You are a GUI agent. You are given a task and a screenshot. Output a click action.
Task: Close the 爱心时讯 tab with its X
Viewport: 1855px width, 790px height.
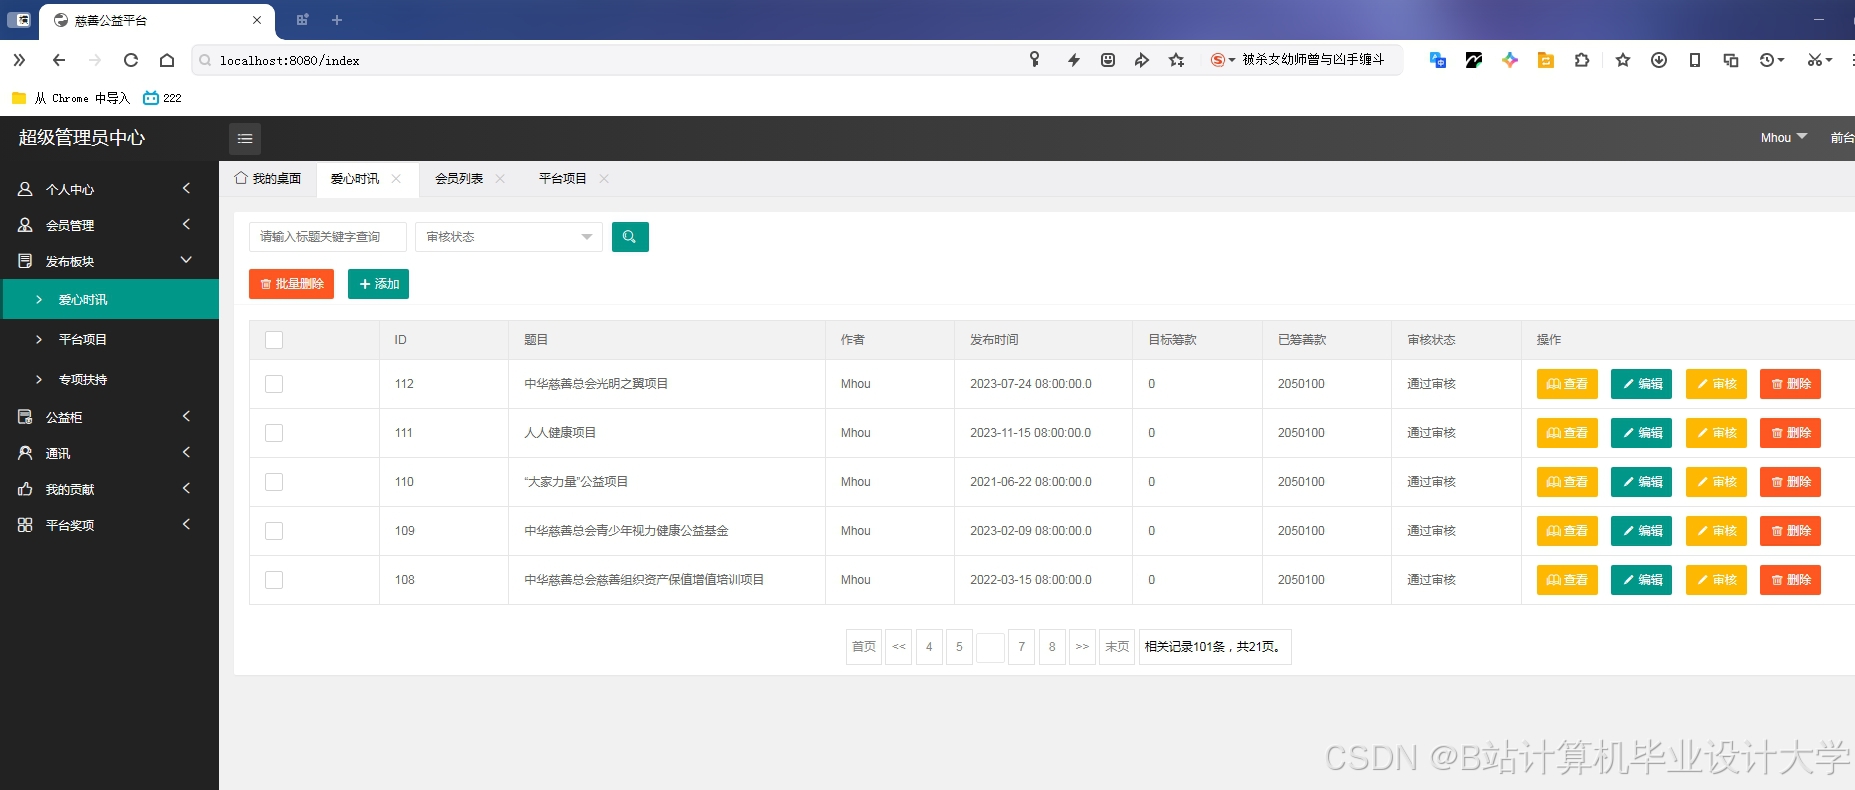(x=396, y=179)
